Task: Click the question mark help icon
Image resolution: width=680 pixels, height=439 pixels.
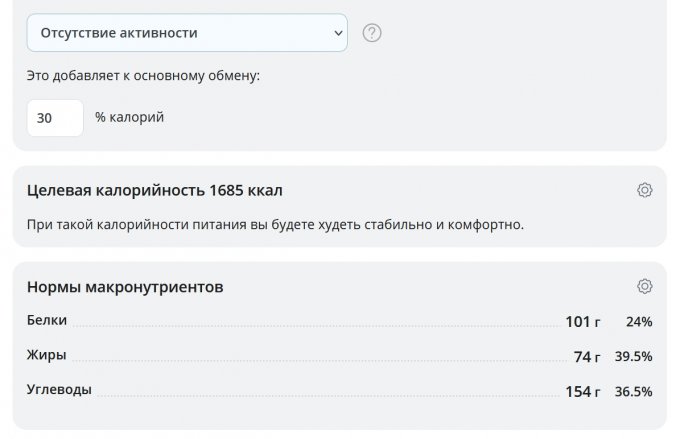Action: pos(372,33)
